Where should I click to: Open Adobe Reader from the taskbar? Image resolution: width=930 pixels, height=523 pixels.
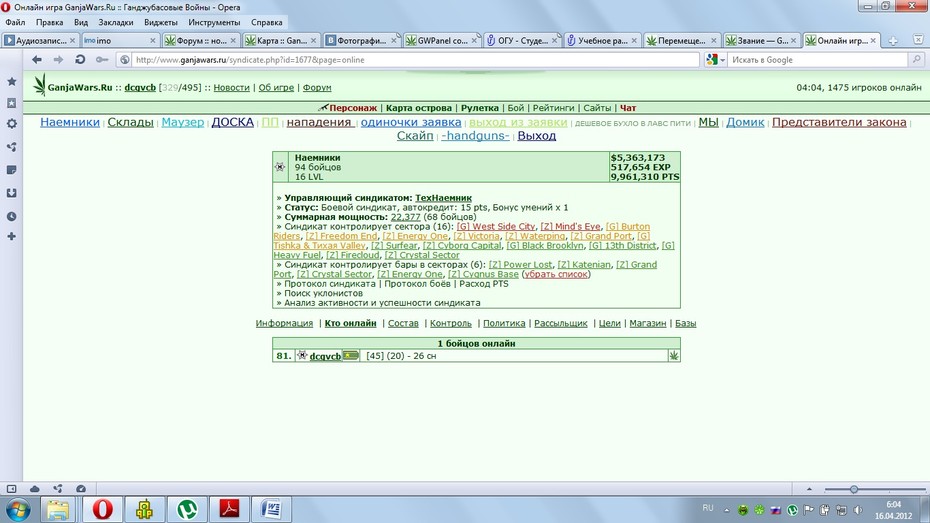pos(230,509)
